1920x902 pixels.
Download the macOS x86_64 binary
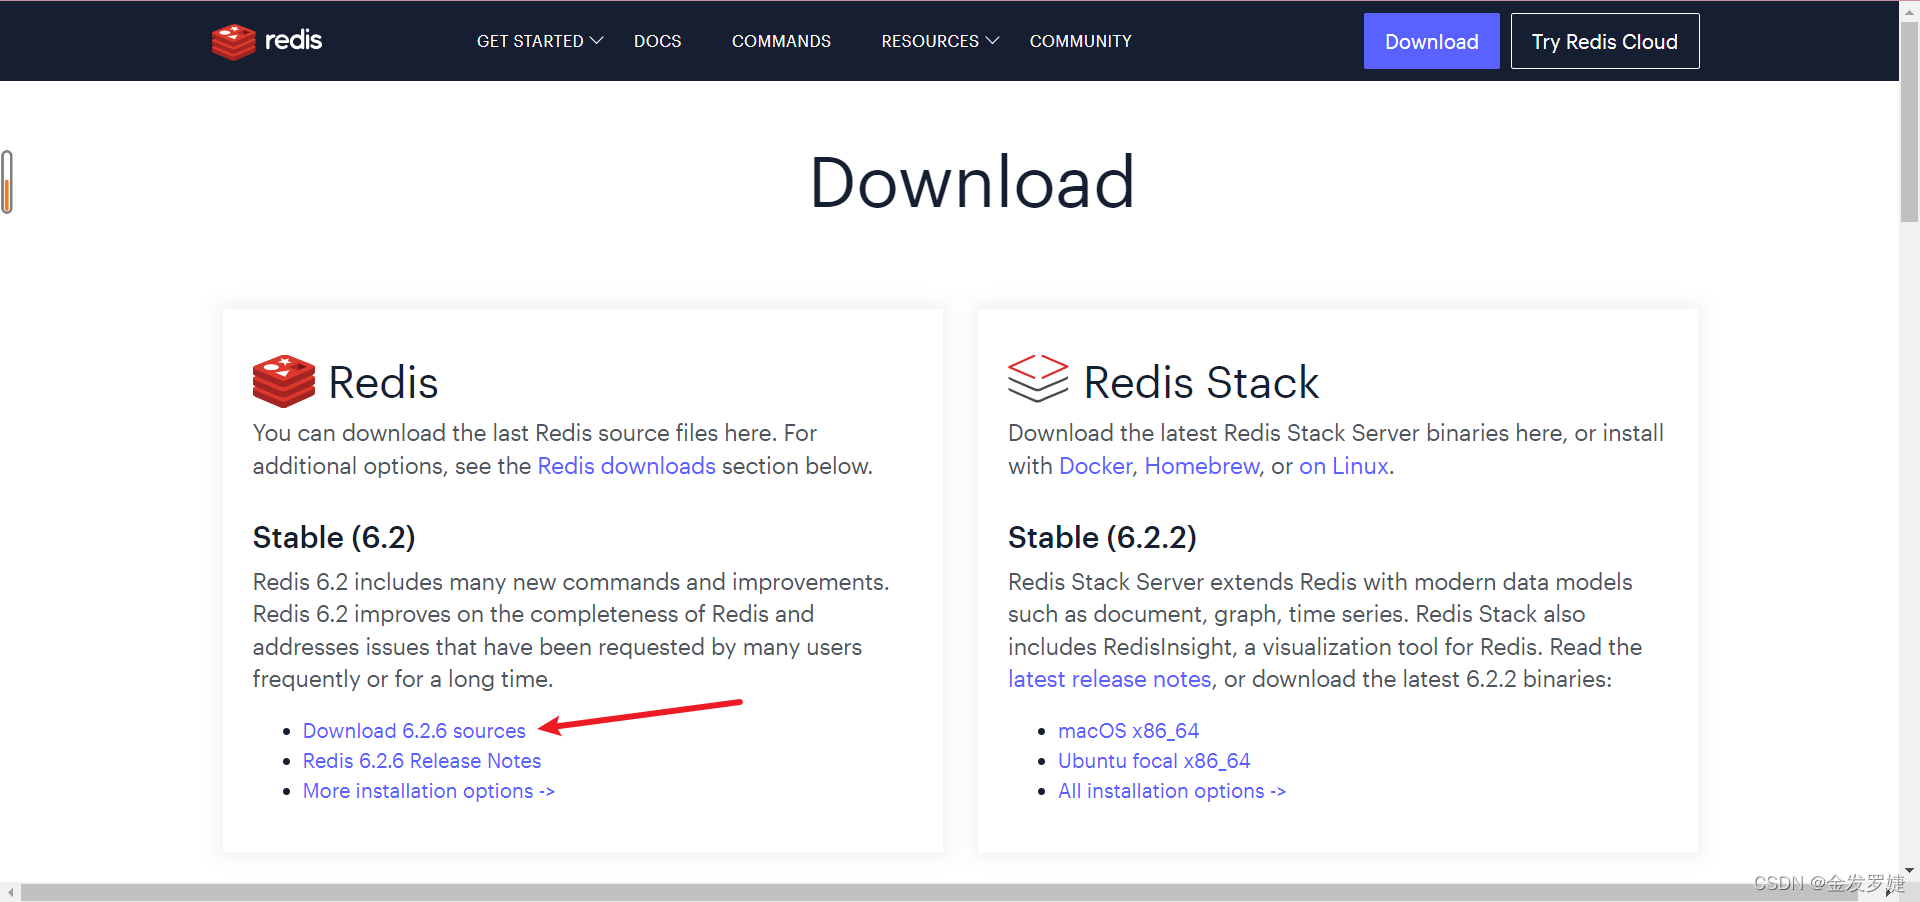click(x=1129, y=731)
